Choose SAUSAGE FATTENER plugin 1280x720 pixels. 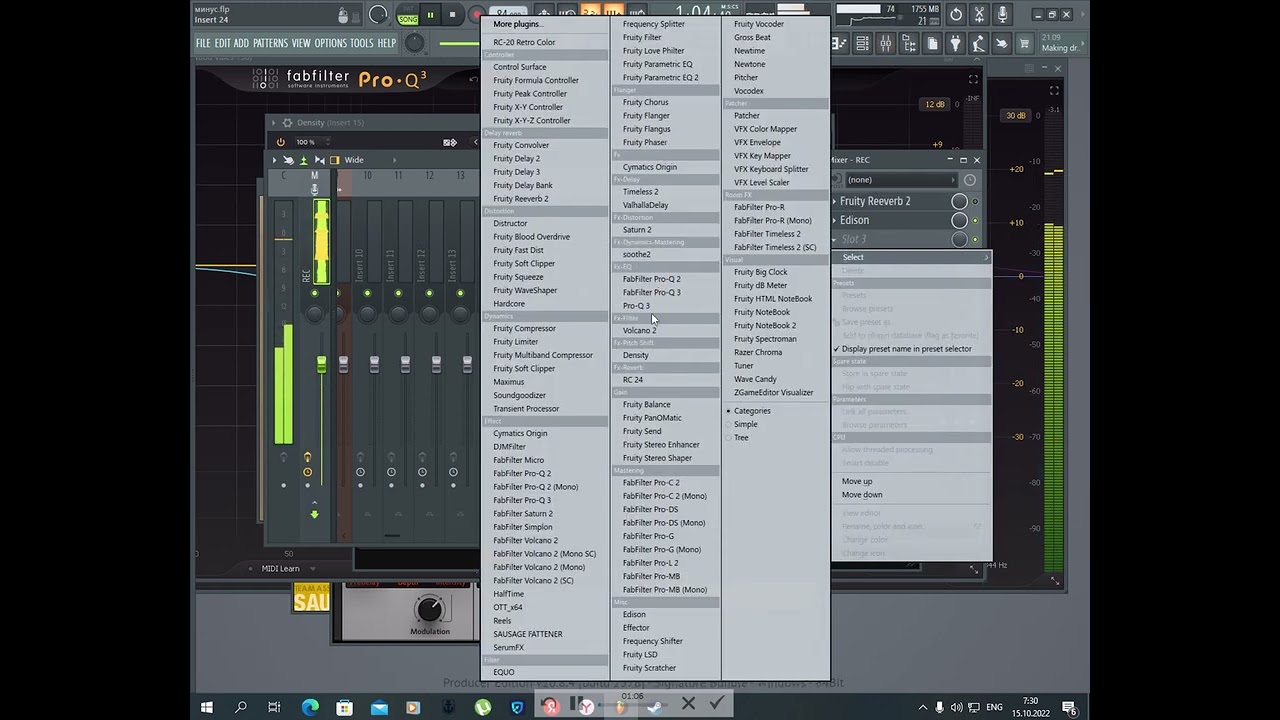click(x=527, y=634)
